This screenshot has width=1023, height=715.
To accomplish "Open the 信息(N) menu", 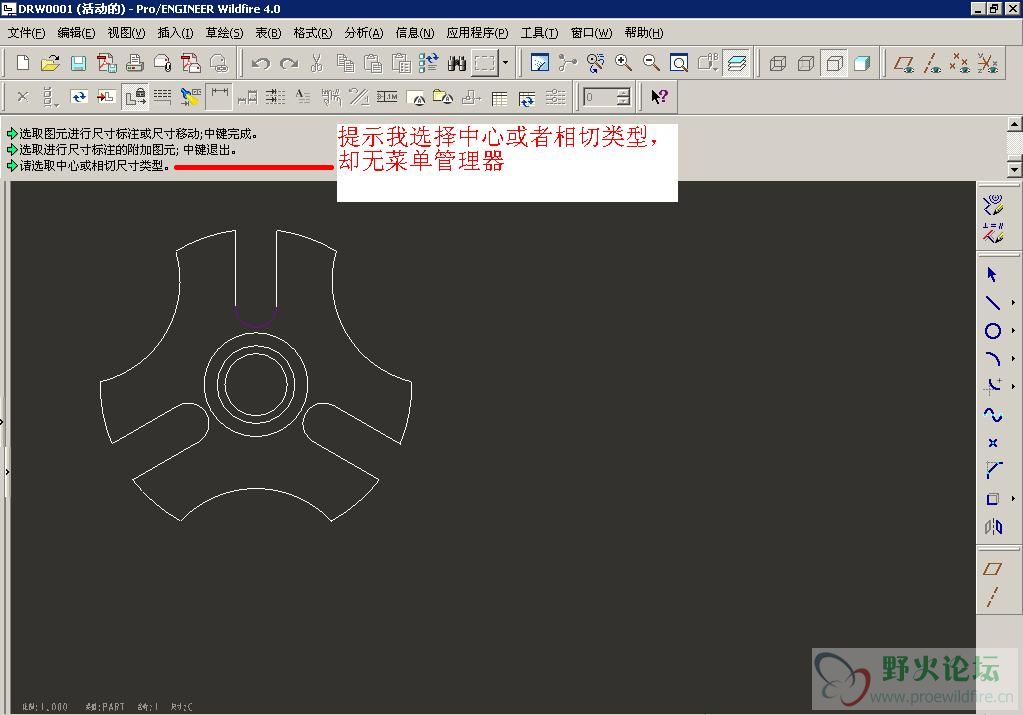I will pyautogui.click(x=415, y=33).
